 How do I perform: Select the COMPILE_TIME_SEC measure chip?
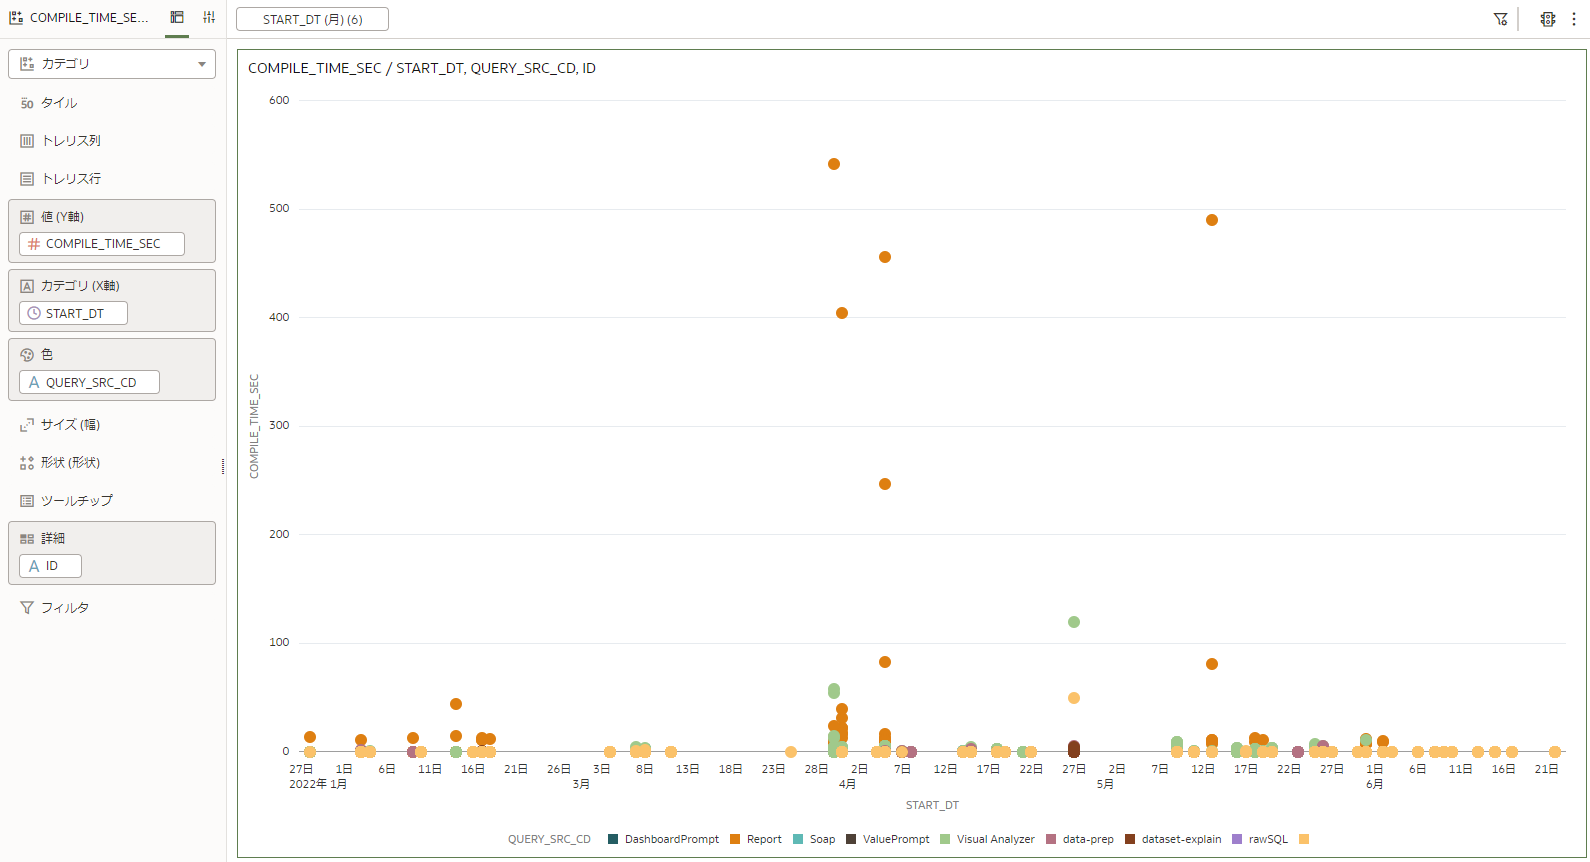102,244
